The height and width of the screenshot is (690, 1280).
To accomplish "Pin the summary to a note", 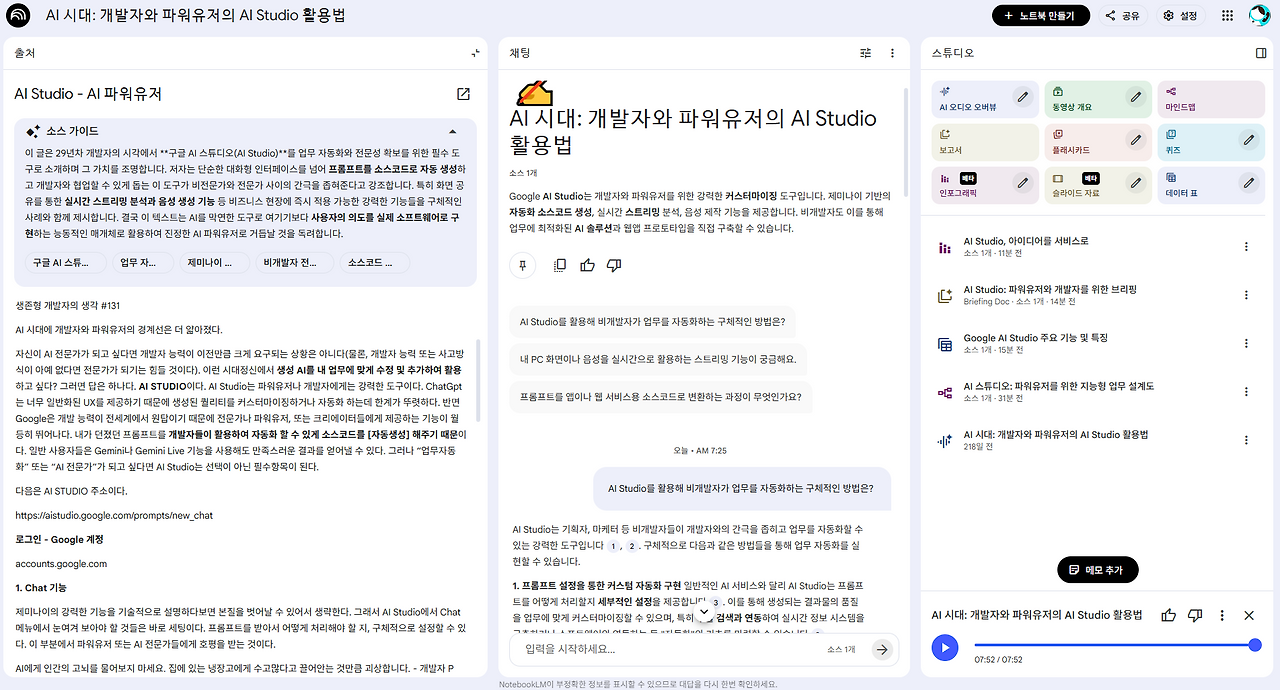I will (x=522, y=265).
